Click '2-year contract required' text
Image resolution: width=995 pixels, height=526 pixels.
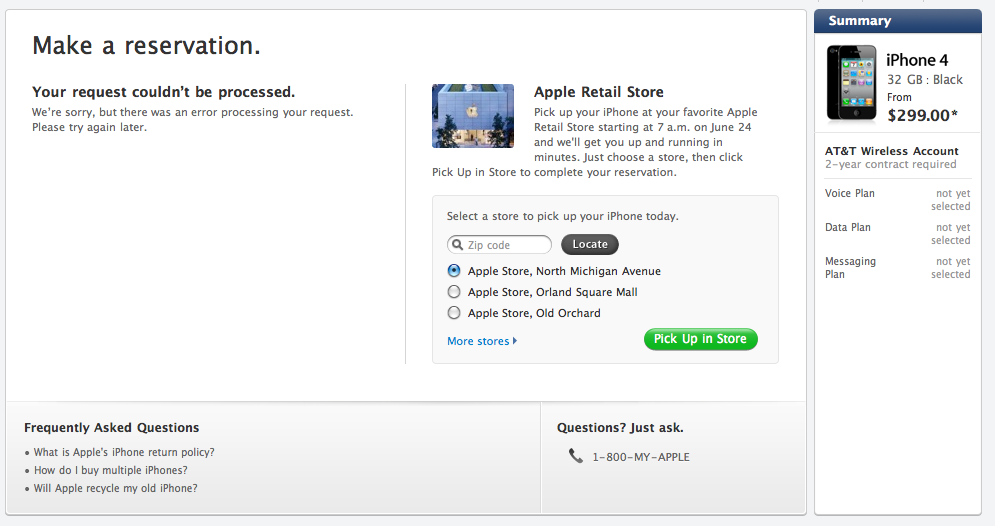click(x=890, y=164)
